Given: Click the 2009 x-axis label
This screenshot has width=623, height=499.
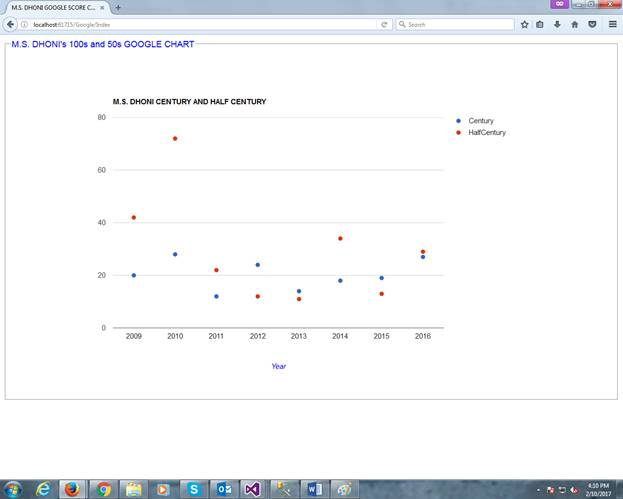Looking at the screenshot, I should point(134,336).
